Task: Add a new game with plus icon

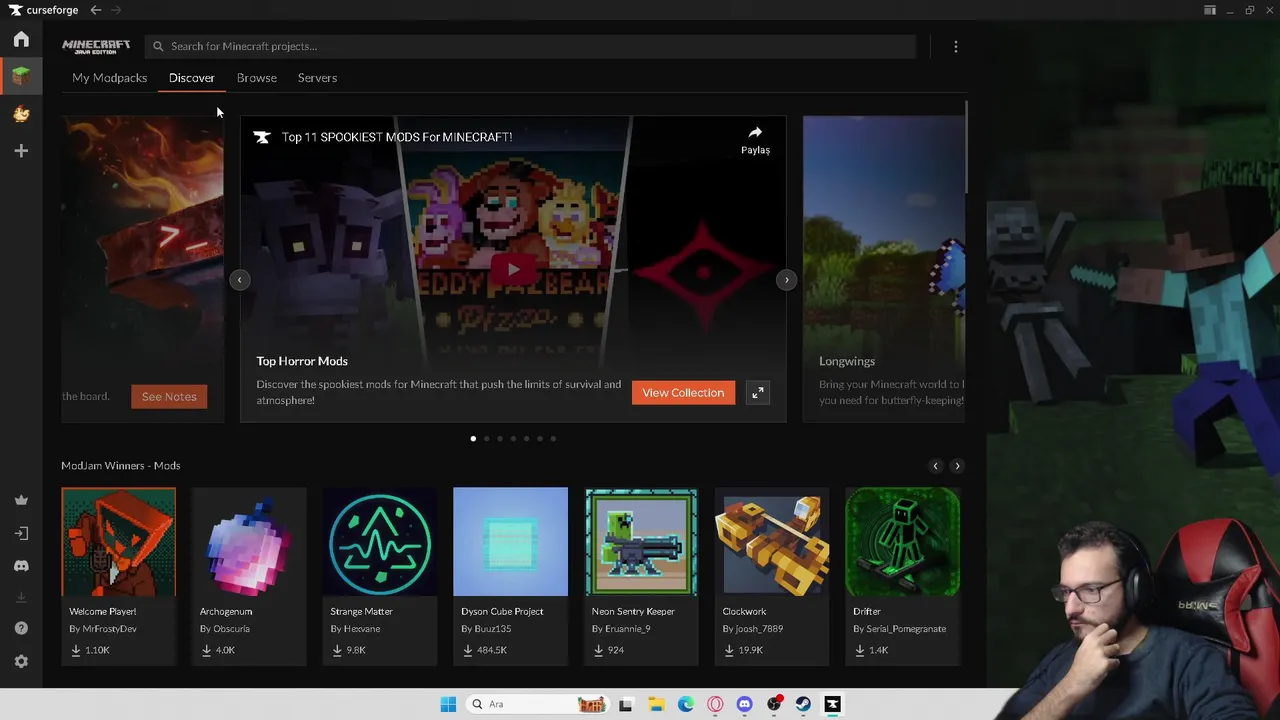Action: [x=21, y=151]
